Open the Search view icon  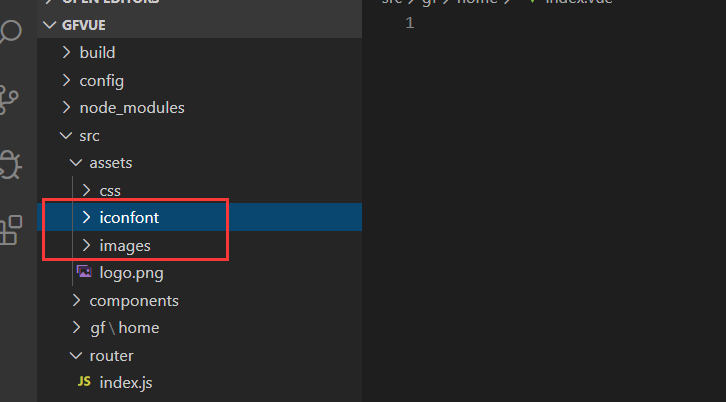[x=10, y=32]
